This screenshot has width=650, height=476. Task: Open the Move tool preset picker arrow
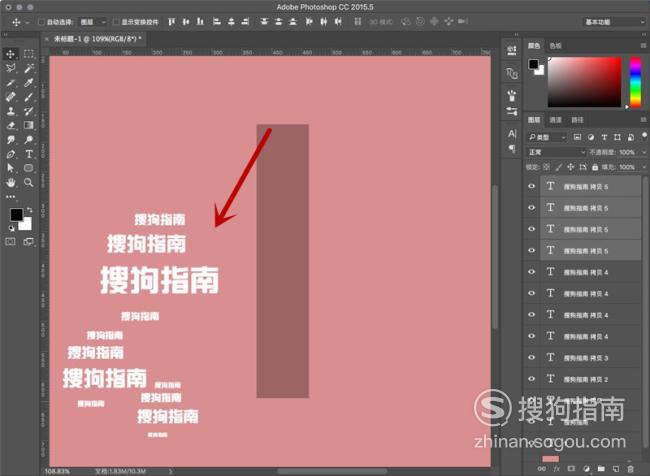tap(27, 22)
